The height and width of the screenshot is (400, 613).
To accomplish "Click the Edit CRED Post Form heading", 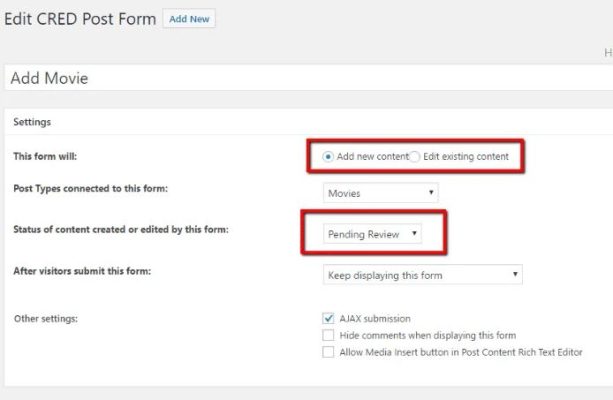I will (80, 19).
